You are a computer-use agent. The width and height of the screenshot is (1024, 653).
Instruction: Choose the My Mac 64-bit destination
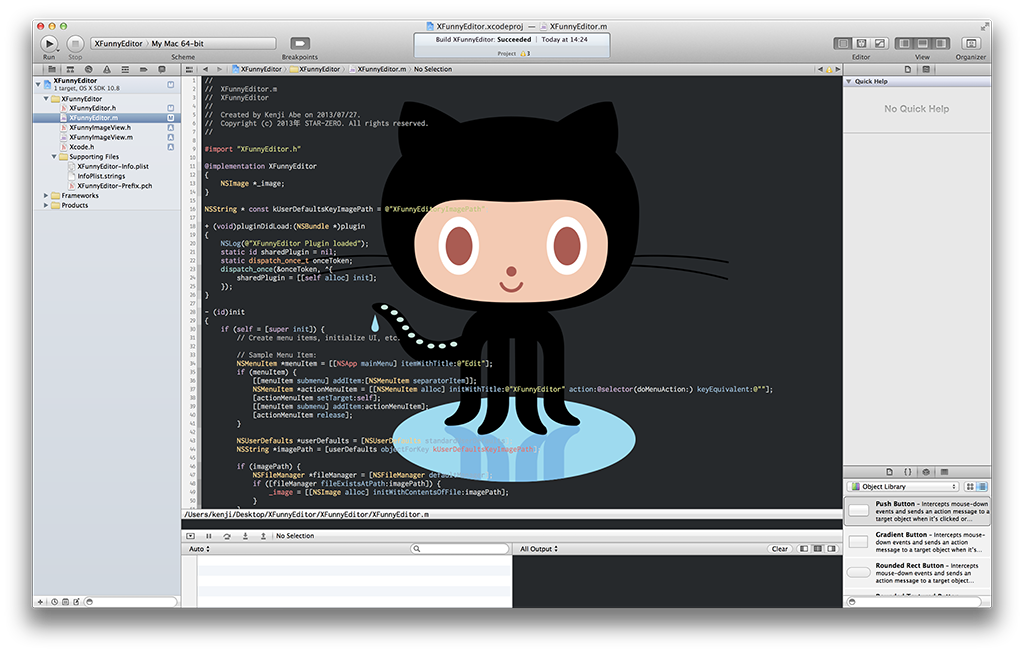(178, 44)
